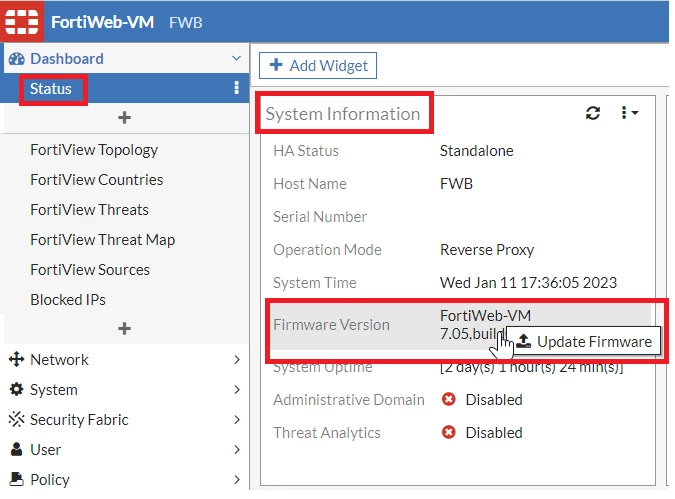The image size is (675, 499).
Task: Click the 'System Information' widget title
Action: pos(343,114)
